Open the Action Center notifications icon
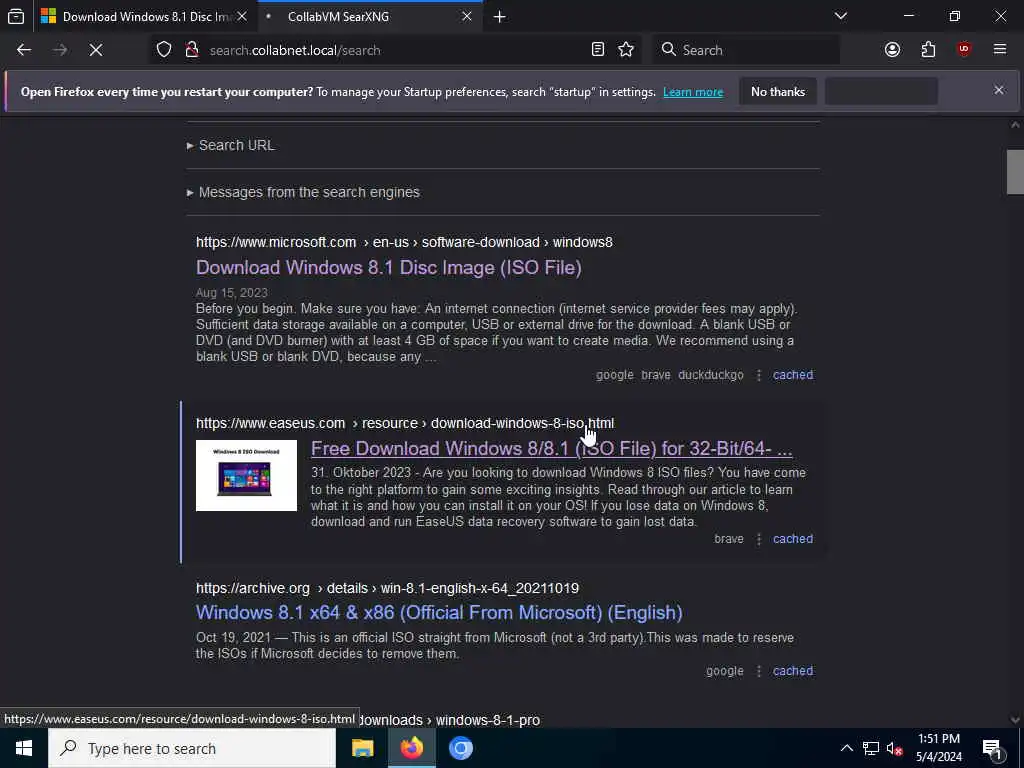 coord(993,748)
